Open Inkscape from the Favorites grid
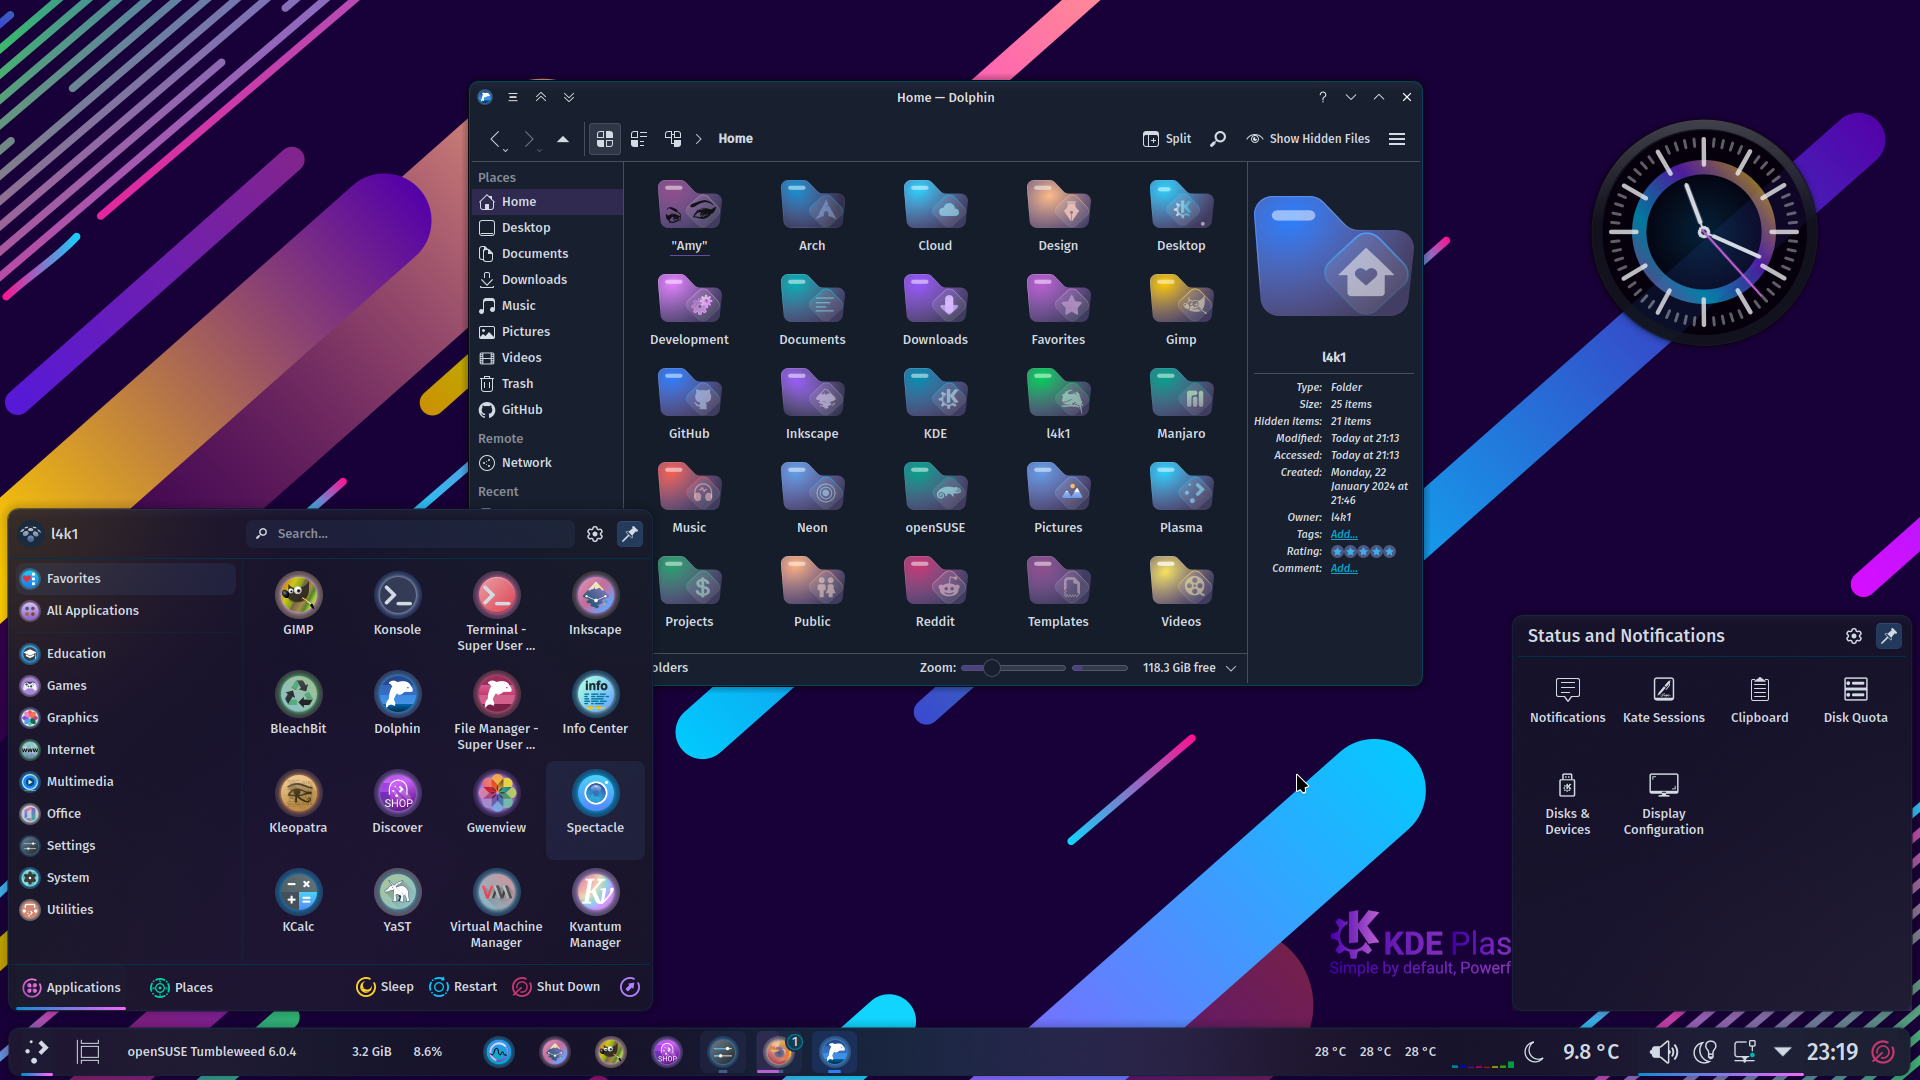The height and width of the screenshot is (1080, 1920). tap(595, 604)
